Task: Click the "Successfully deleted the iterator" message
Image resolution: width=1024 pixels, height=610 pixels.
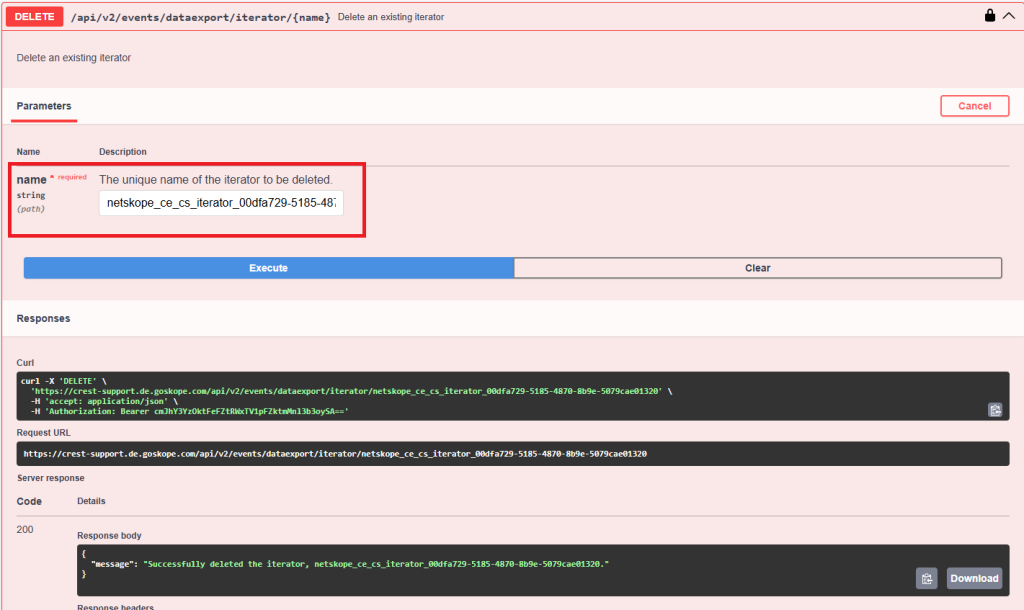Action: point(377,564)
